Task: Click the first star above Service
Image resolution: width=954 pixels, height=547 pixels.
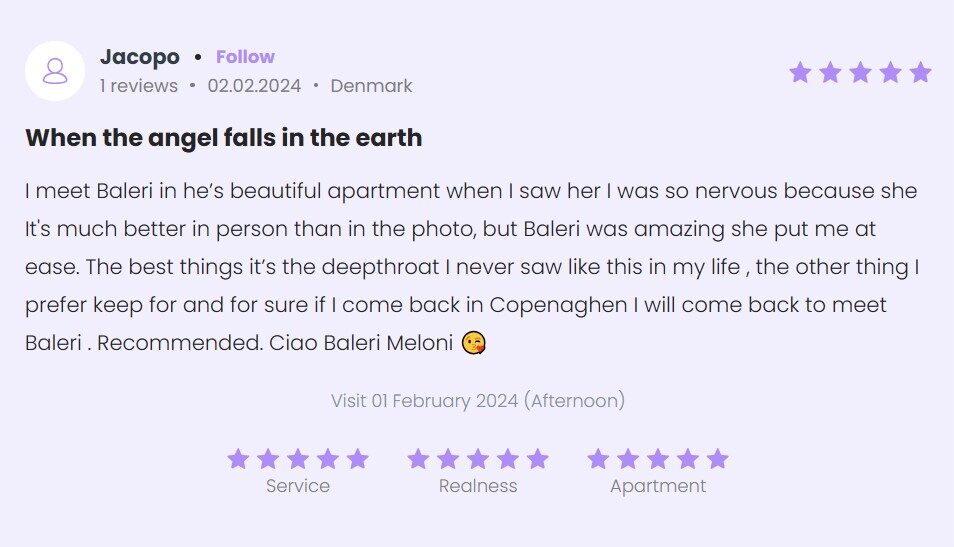Action: pyautogui.click(x=238, y=459)
